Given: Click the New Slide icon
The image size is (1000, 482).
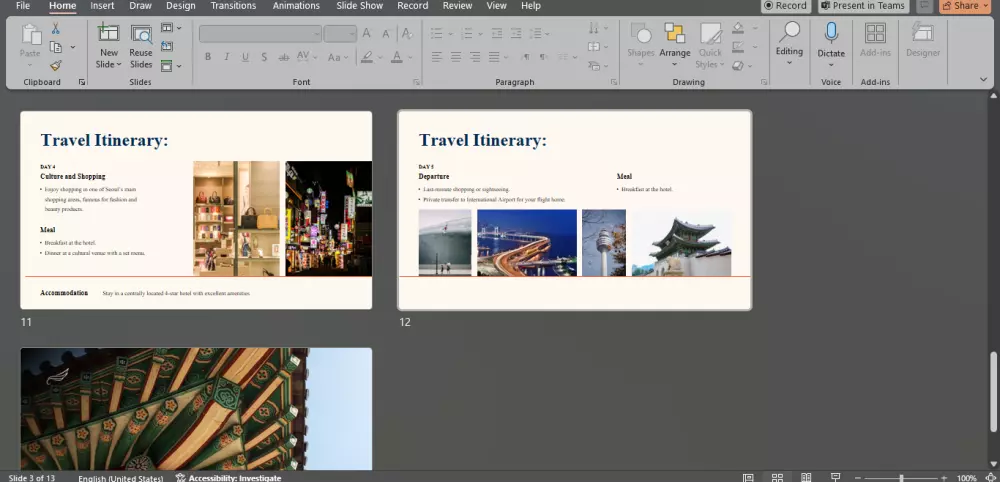Looking at the screenshot, I should [x=108, y=35].
